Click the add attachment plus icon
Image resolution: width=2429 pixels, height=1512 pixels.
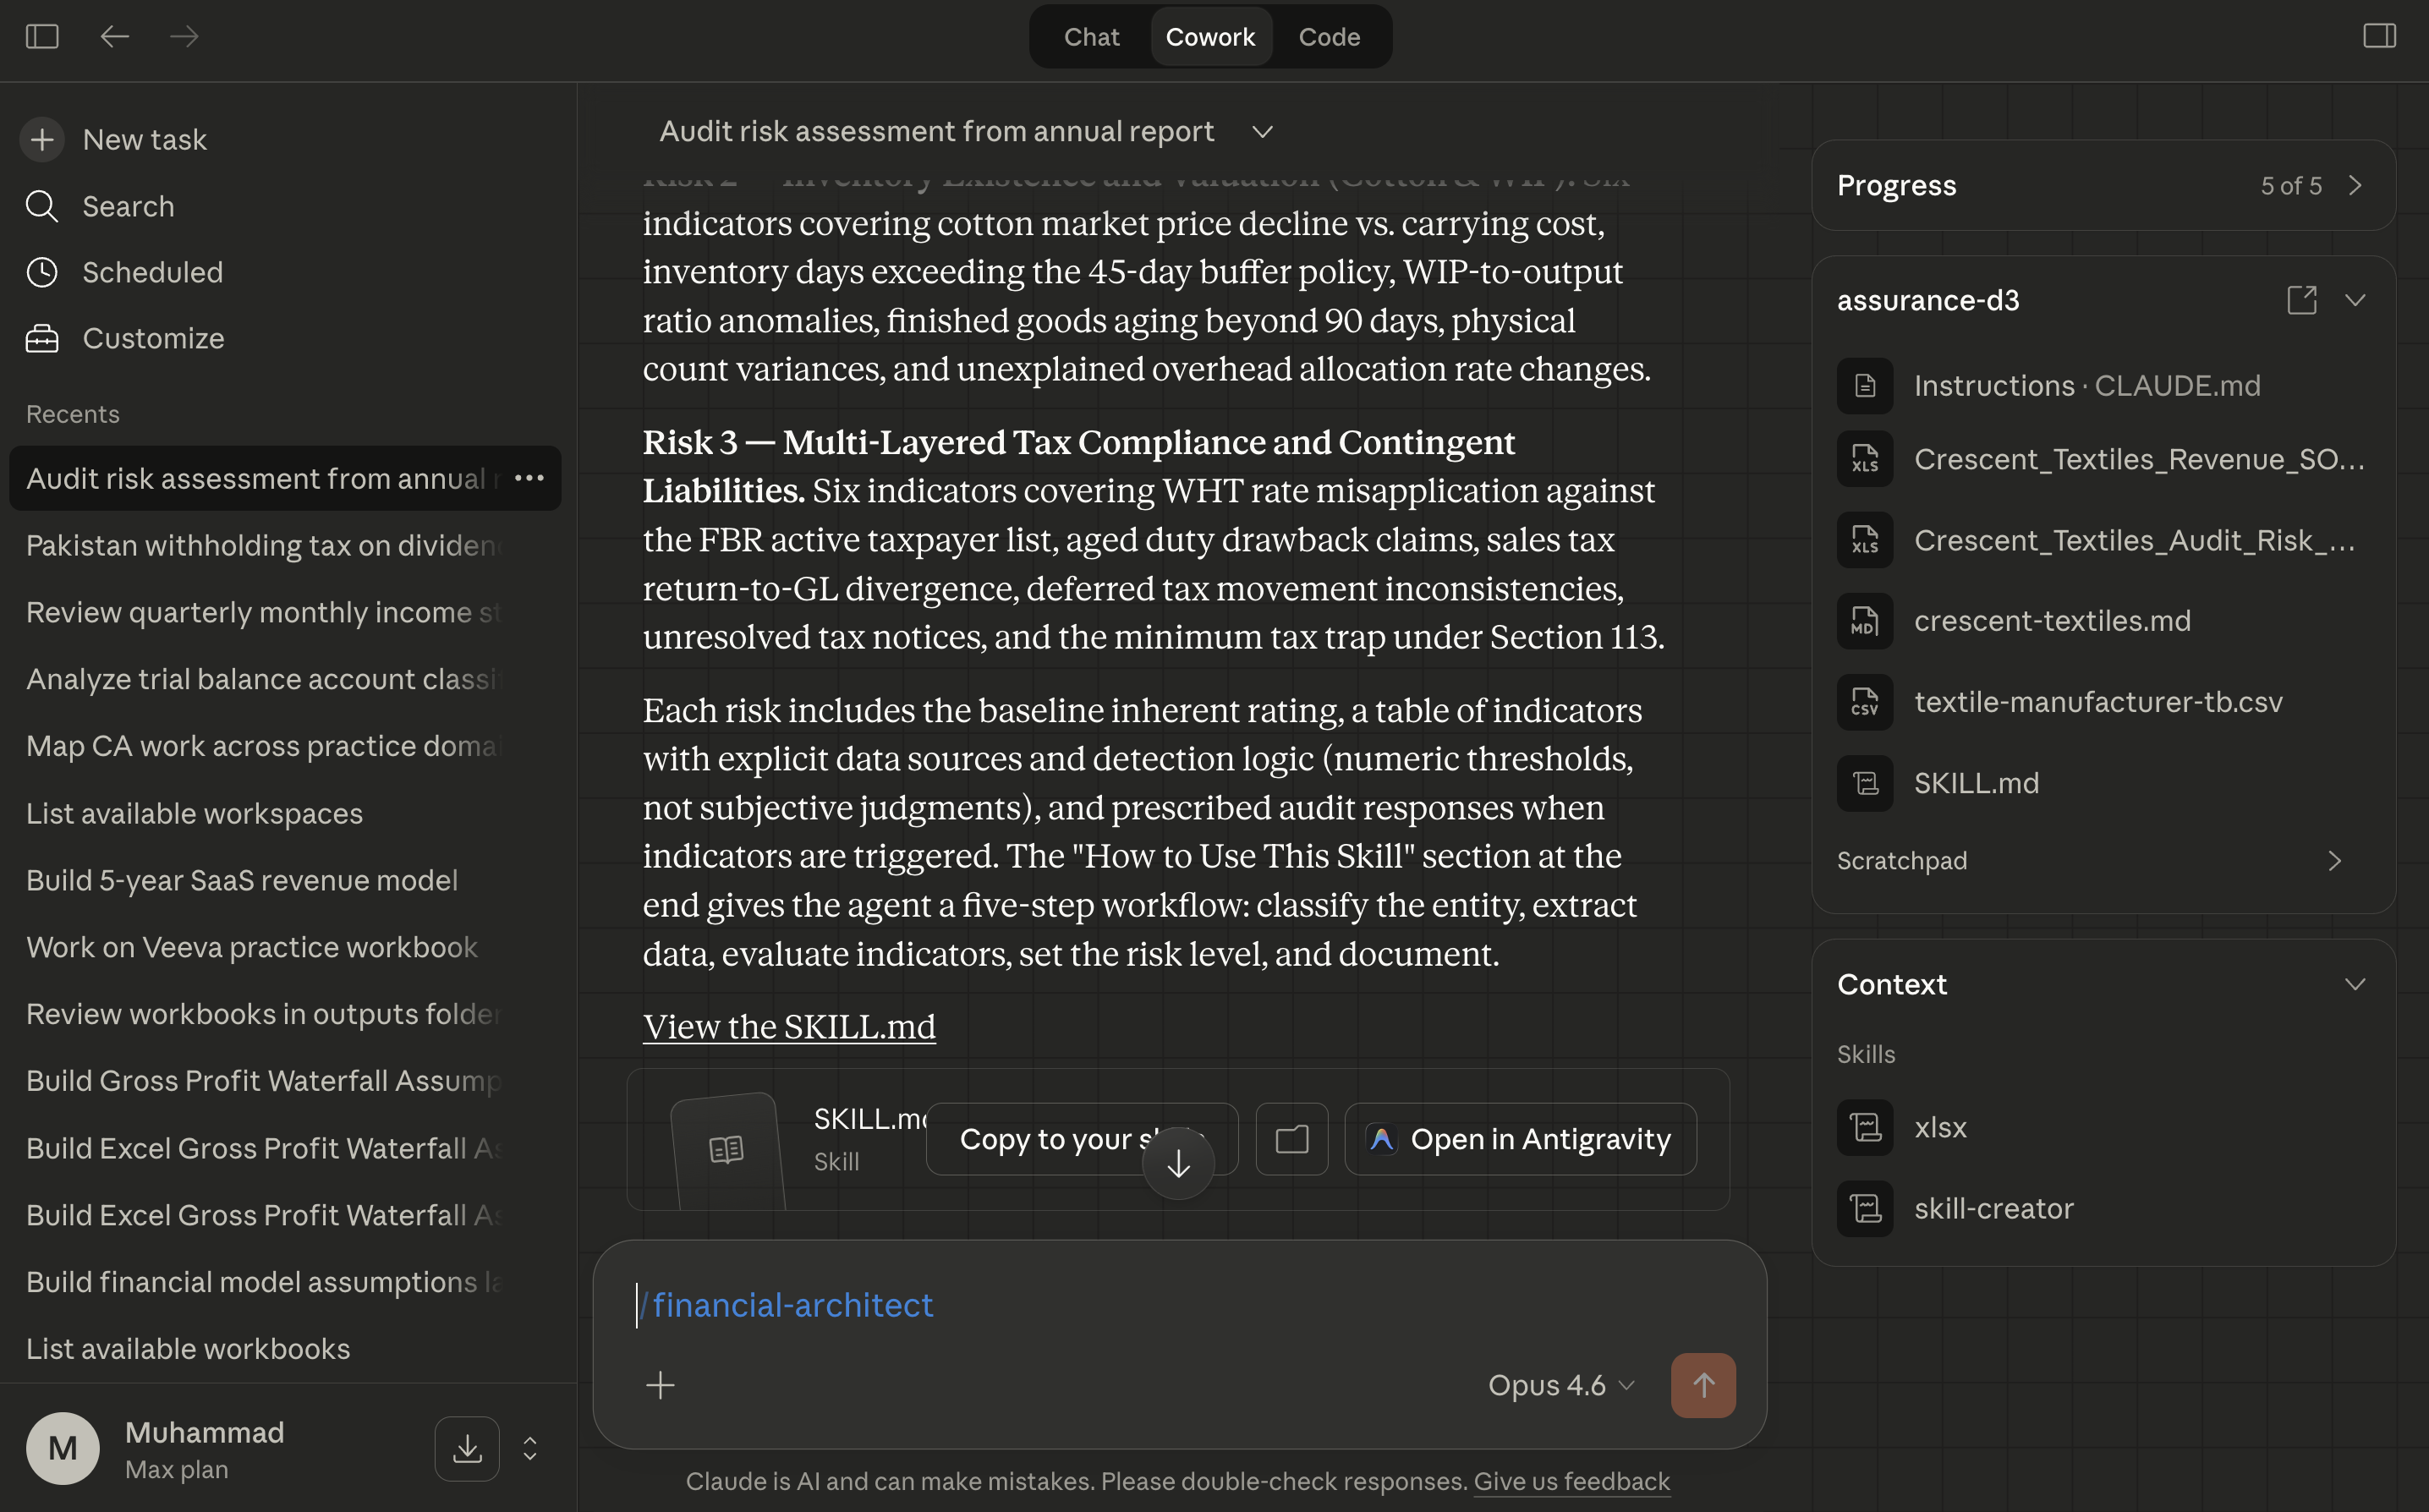660,1385
